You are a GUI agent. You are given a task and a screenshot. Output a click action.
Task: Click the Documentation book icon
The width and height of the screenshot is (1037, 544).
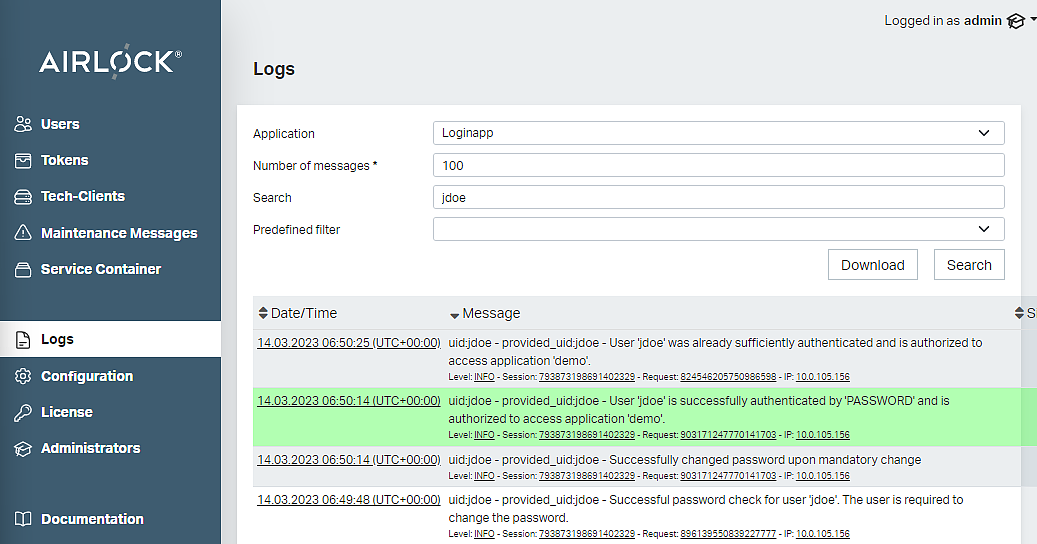click(x=23, y=519)
